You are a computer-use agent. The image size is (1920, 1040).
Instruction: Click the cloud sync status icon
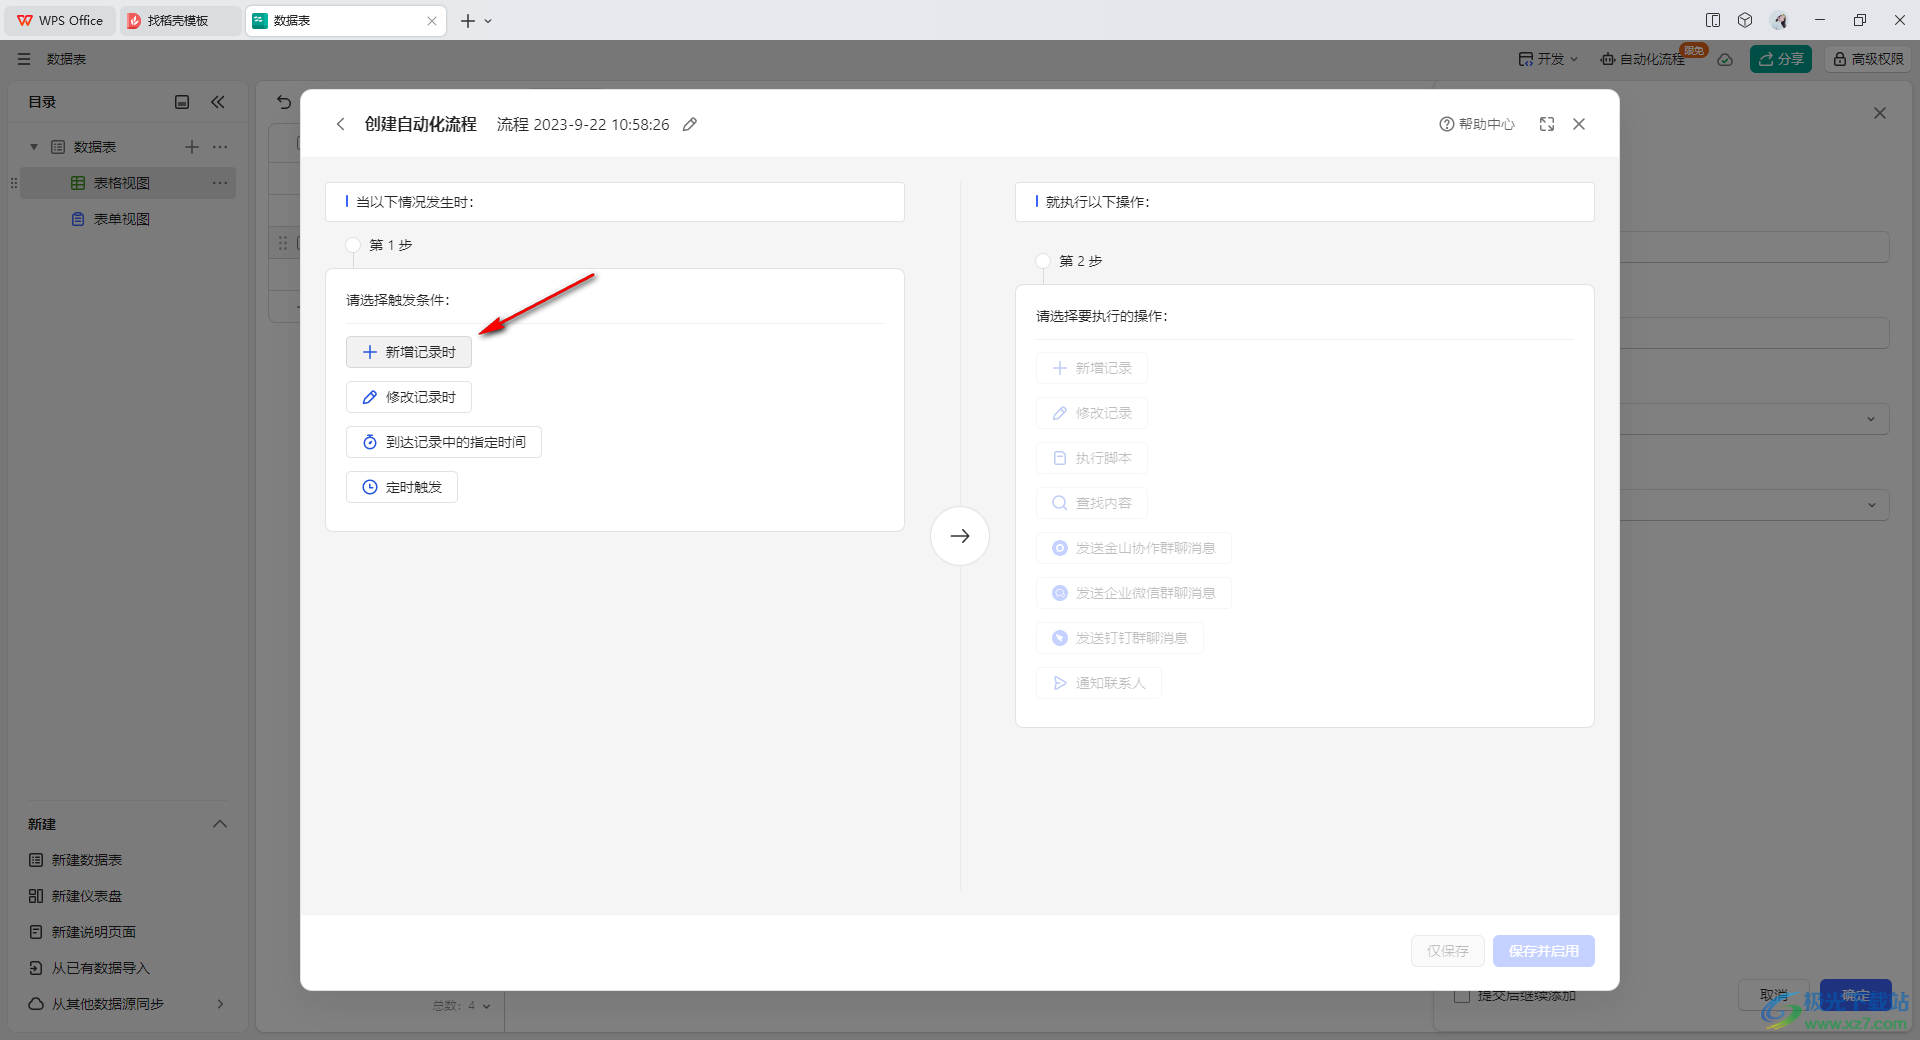pyautogui.click(x=1725, y=59)
